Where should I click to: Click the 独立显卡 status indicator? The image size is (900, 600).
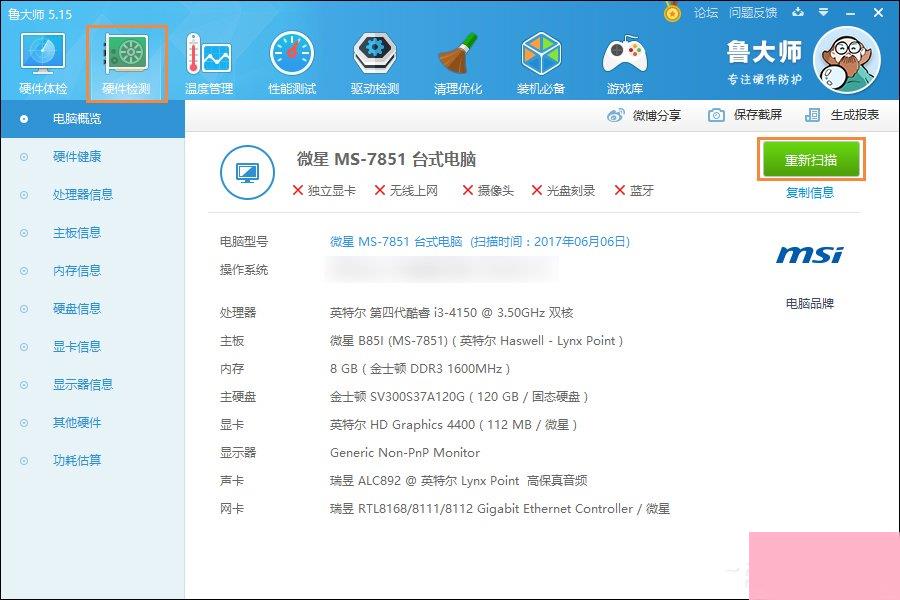click(x=324, y=190)
